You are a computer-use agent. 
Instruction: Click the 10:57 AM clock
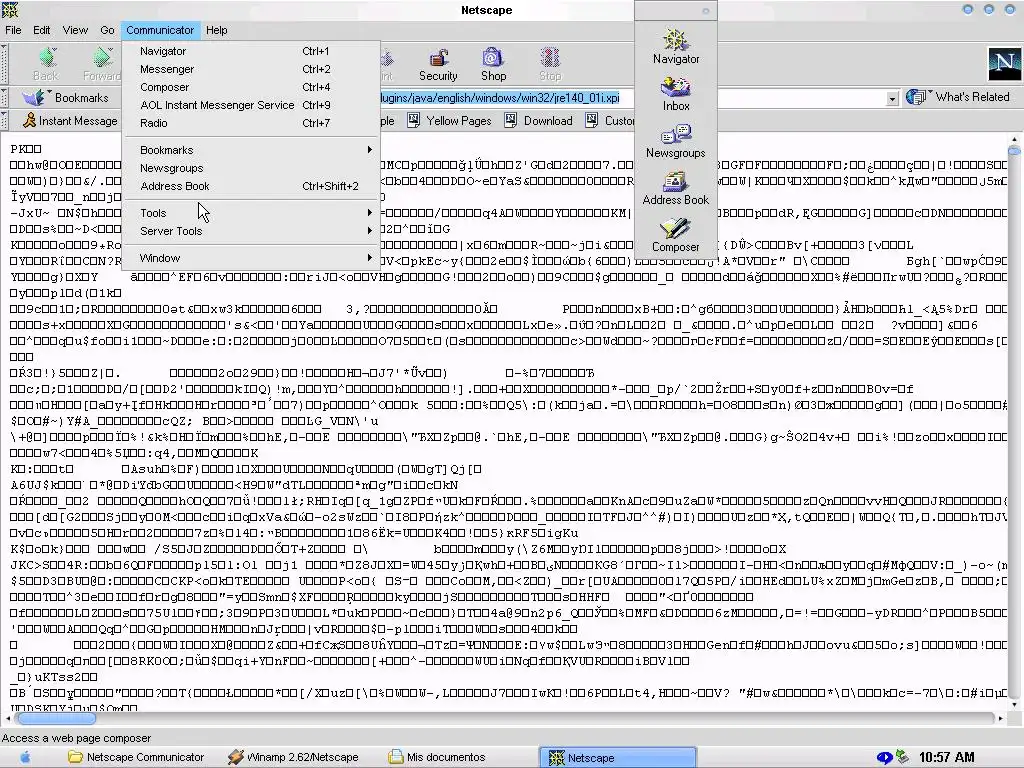[946, 758]
